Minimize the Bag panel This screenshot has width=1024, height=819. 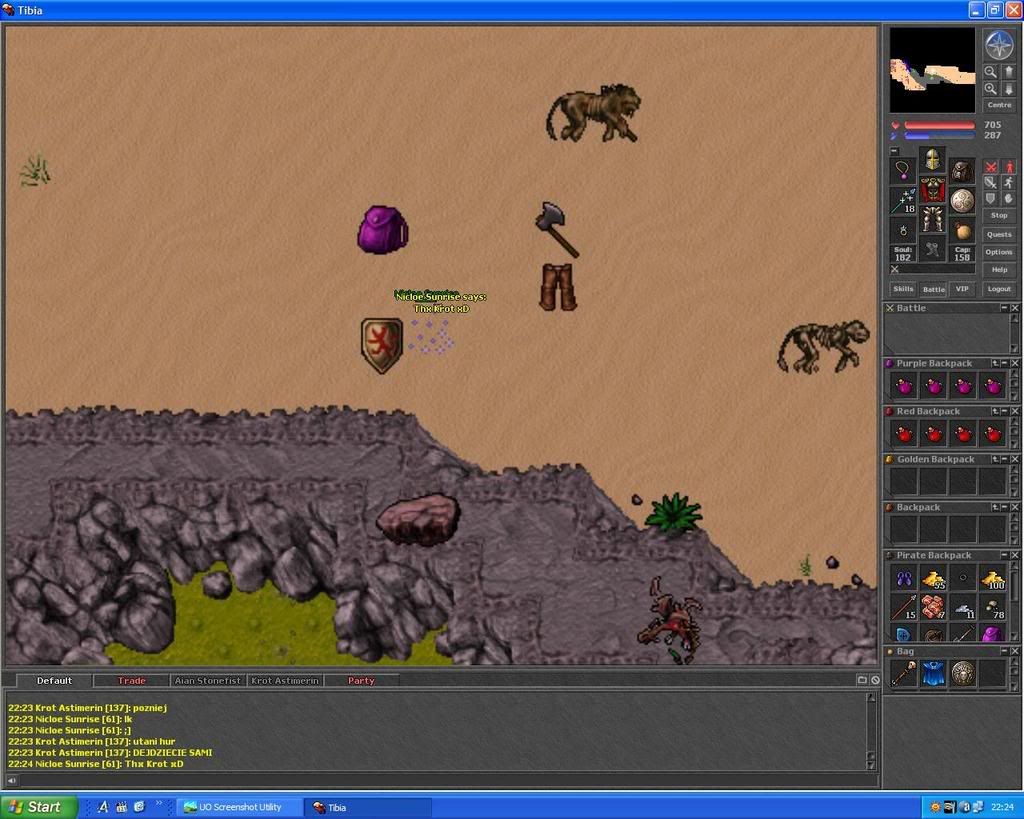(x=1004, y=651)
